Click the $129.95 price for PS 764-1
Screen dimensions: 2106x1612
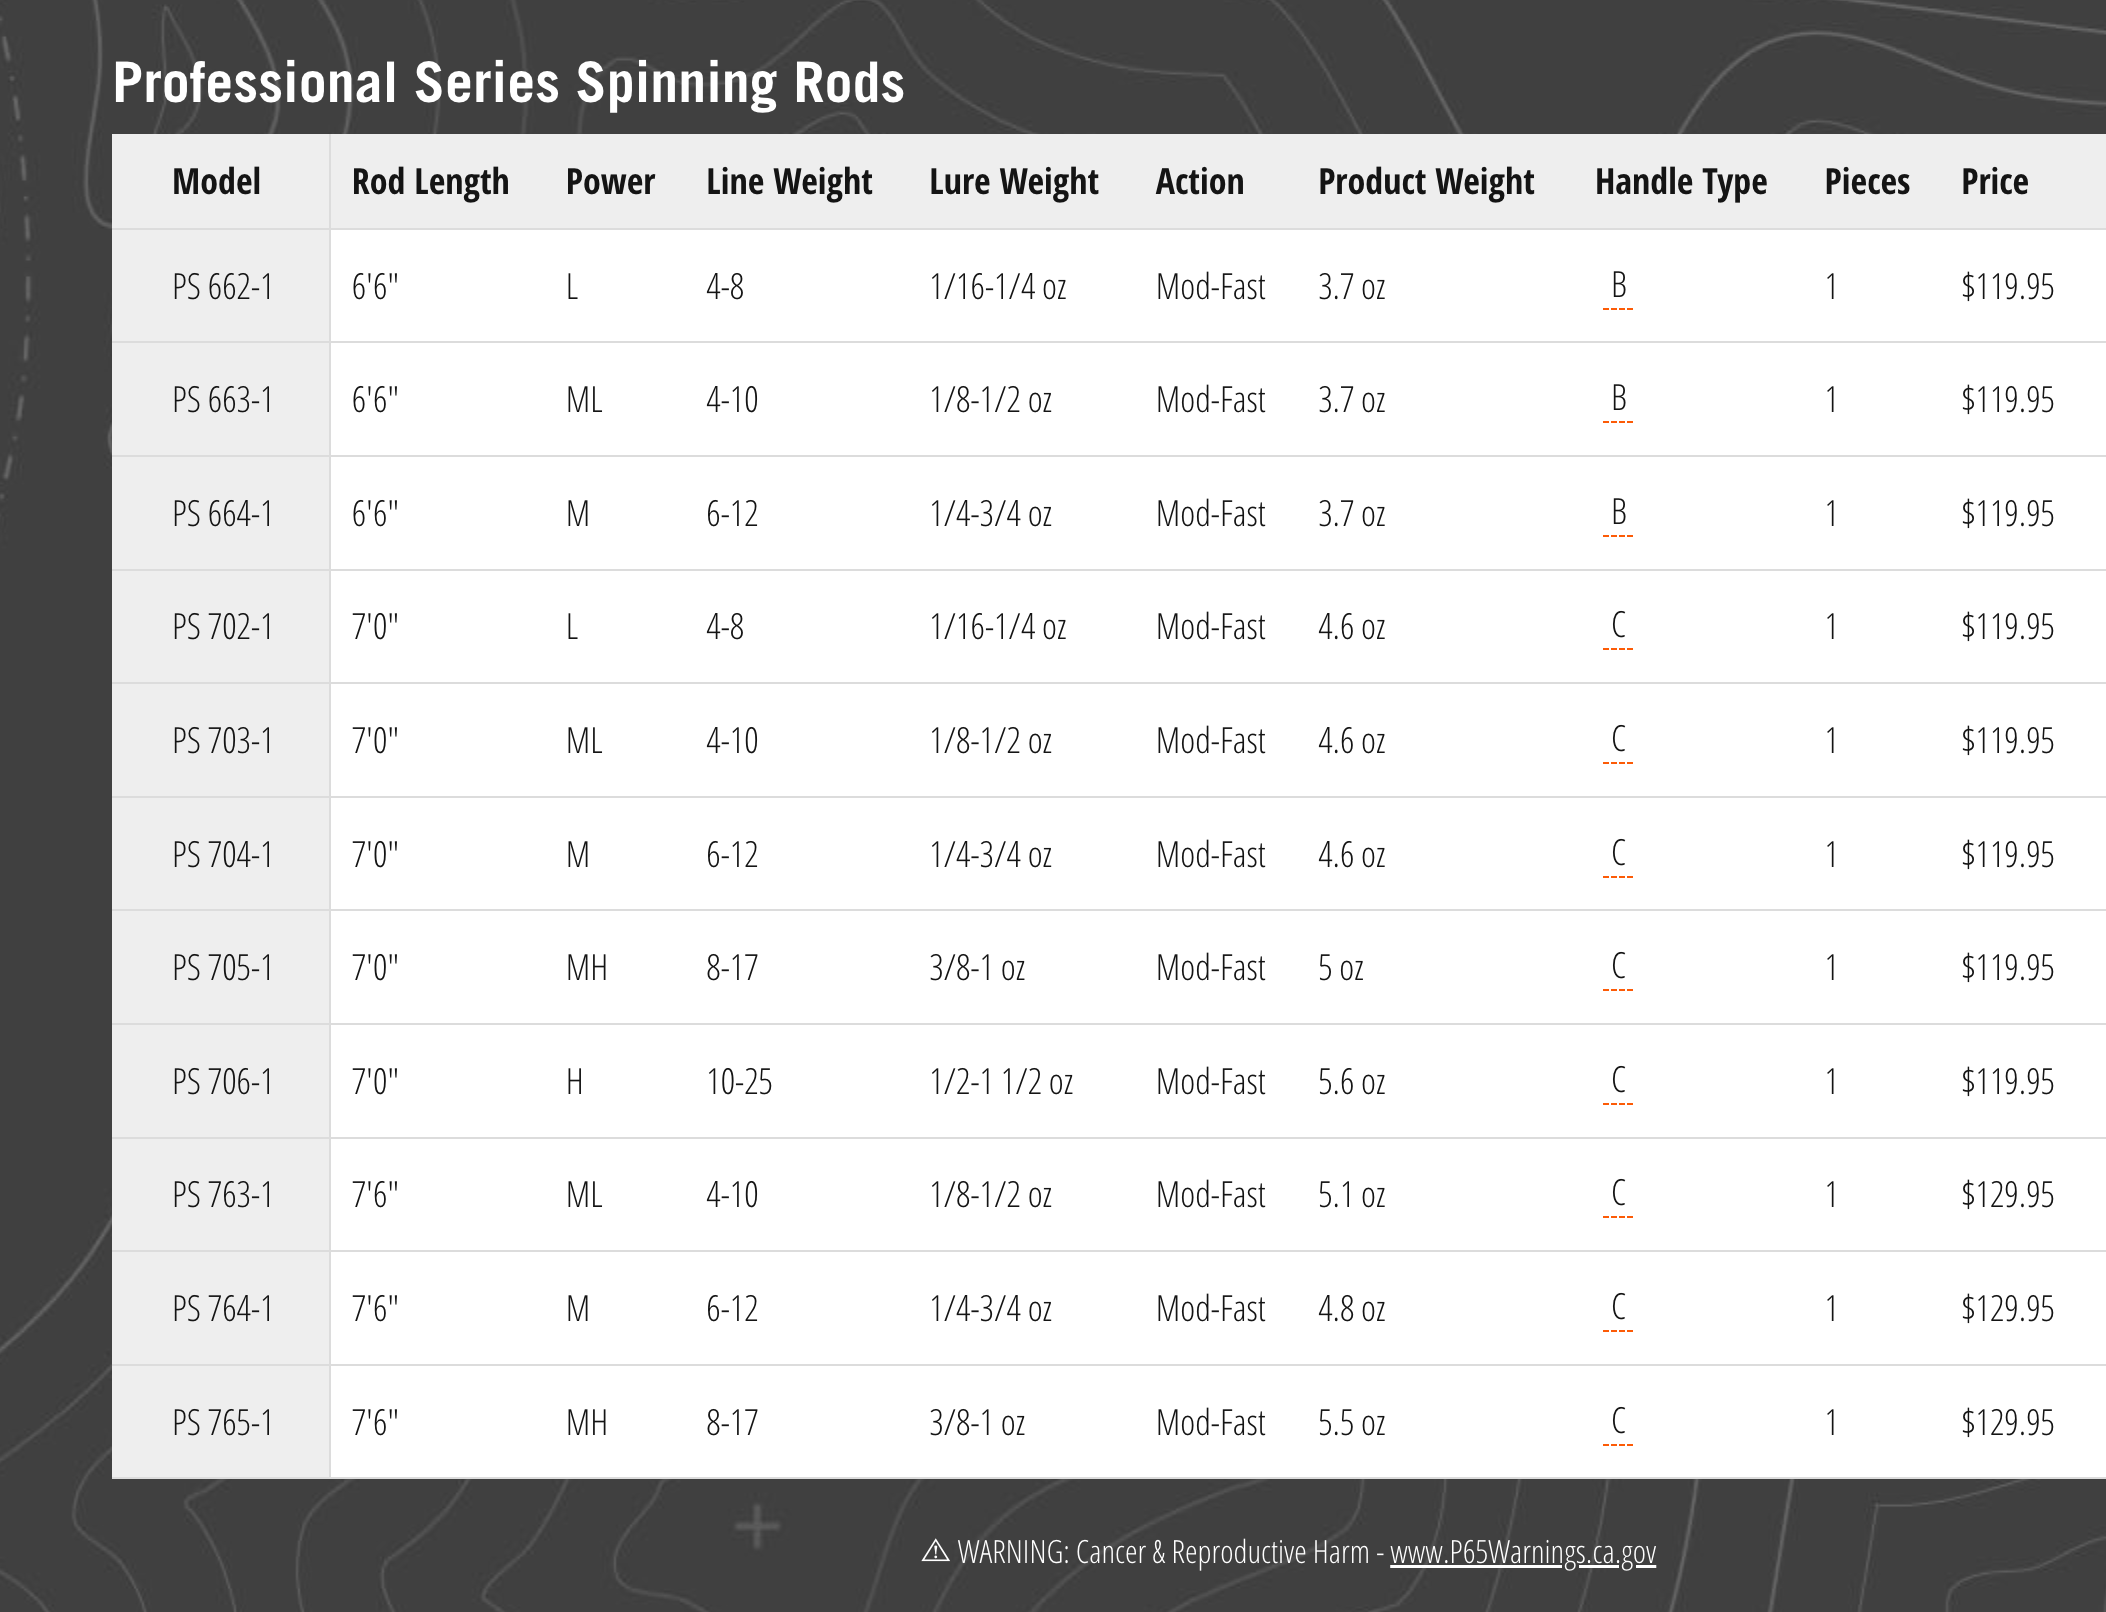point(2007,1309)
